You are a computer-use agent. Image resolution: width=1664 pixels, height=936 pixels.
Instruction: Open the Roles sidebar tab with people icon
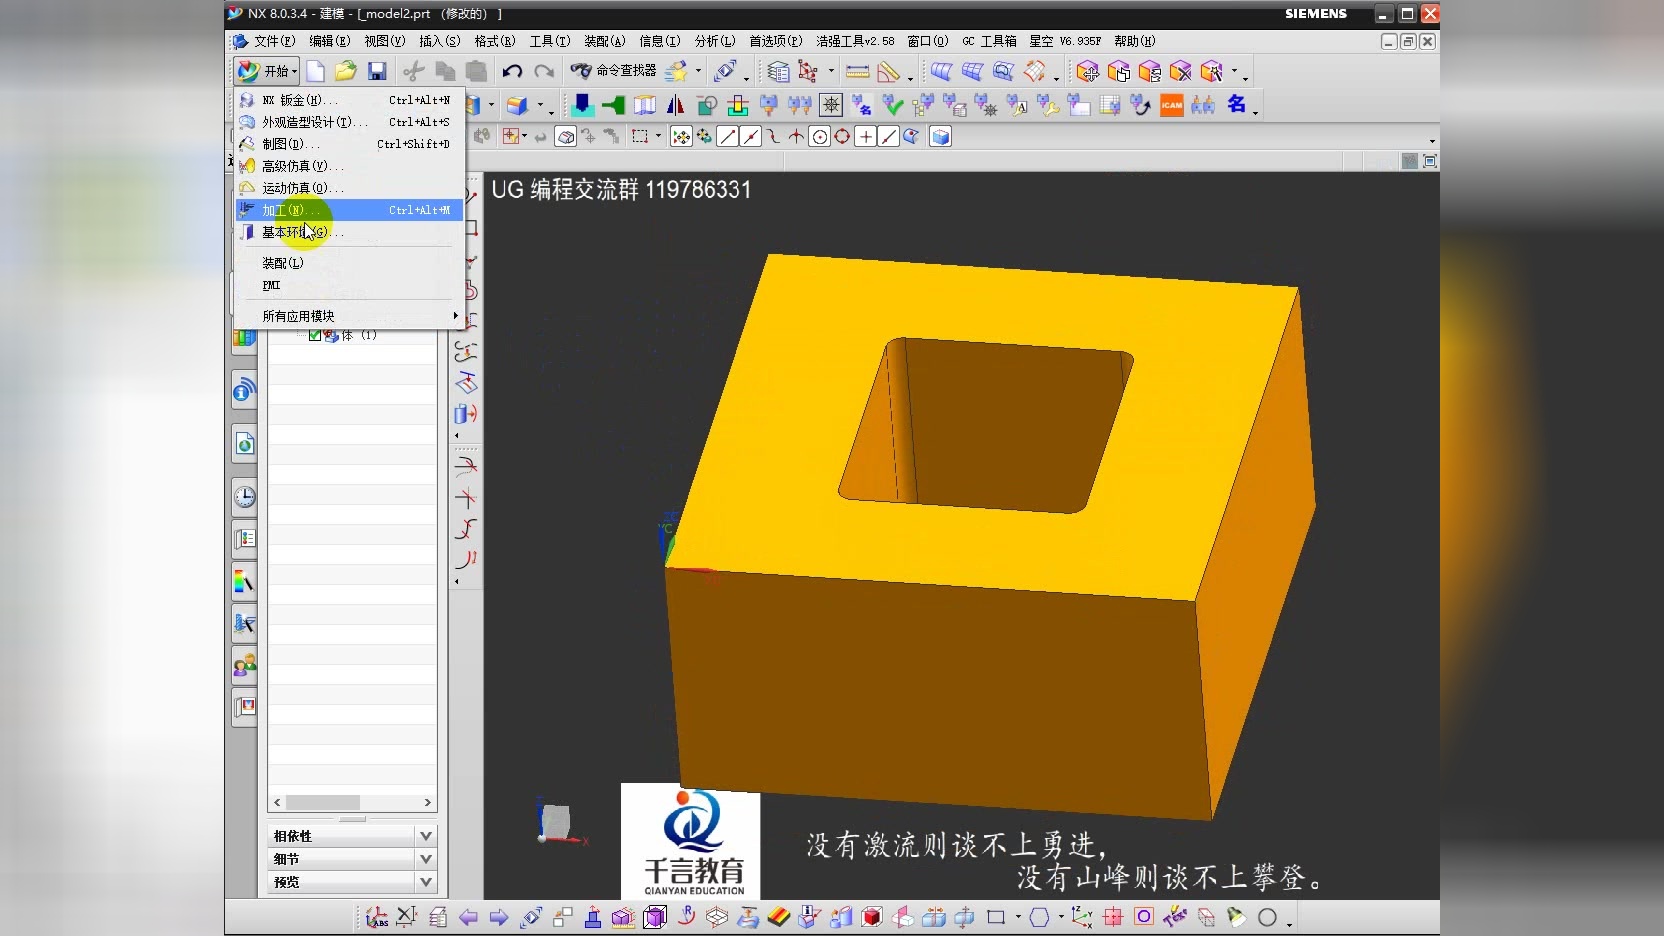pyautogui.click(x=244, y=664)
